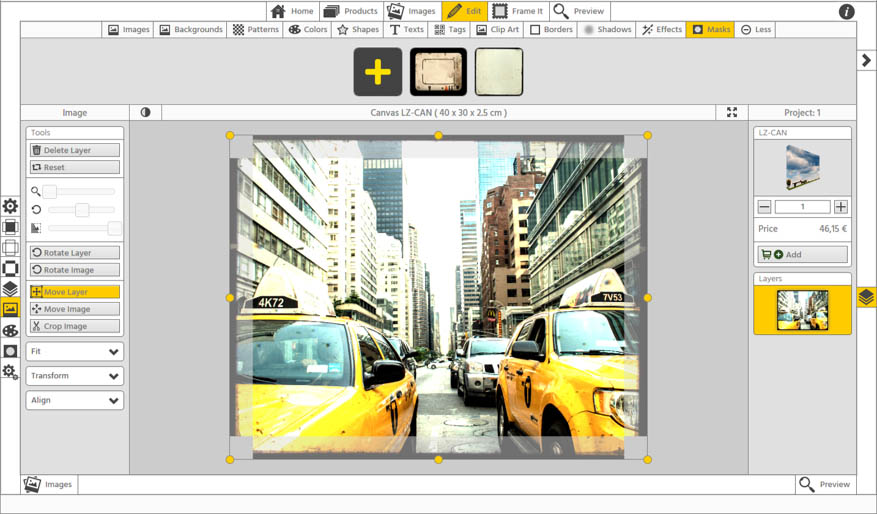The image size is (877, 514).
Task: Click the zoom magnifier icon in Tools
Action: 36,192
